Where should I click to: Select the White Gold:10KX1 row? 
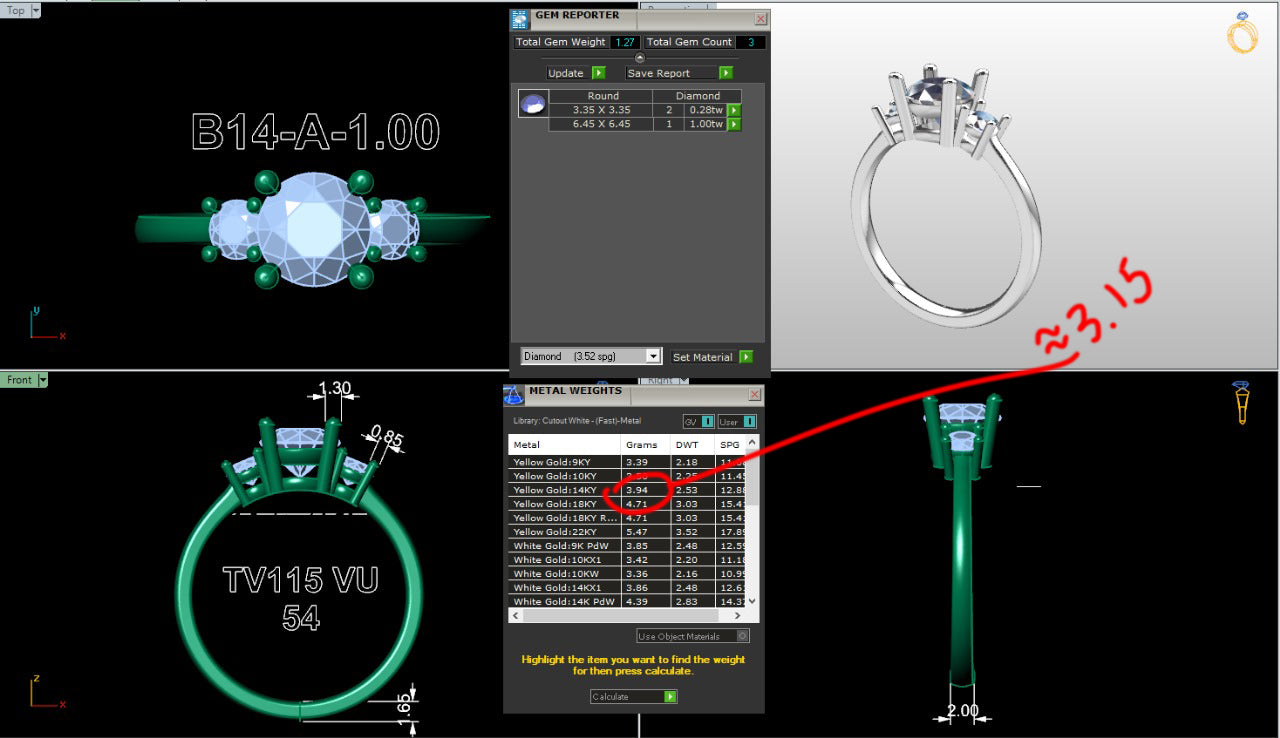[x=628, y=560]
